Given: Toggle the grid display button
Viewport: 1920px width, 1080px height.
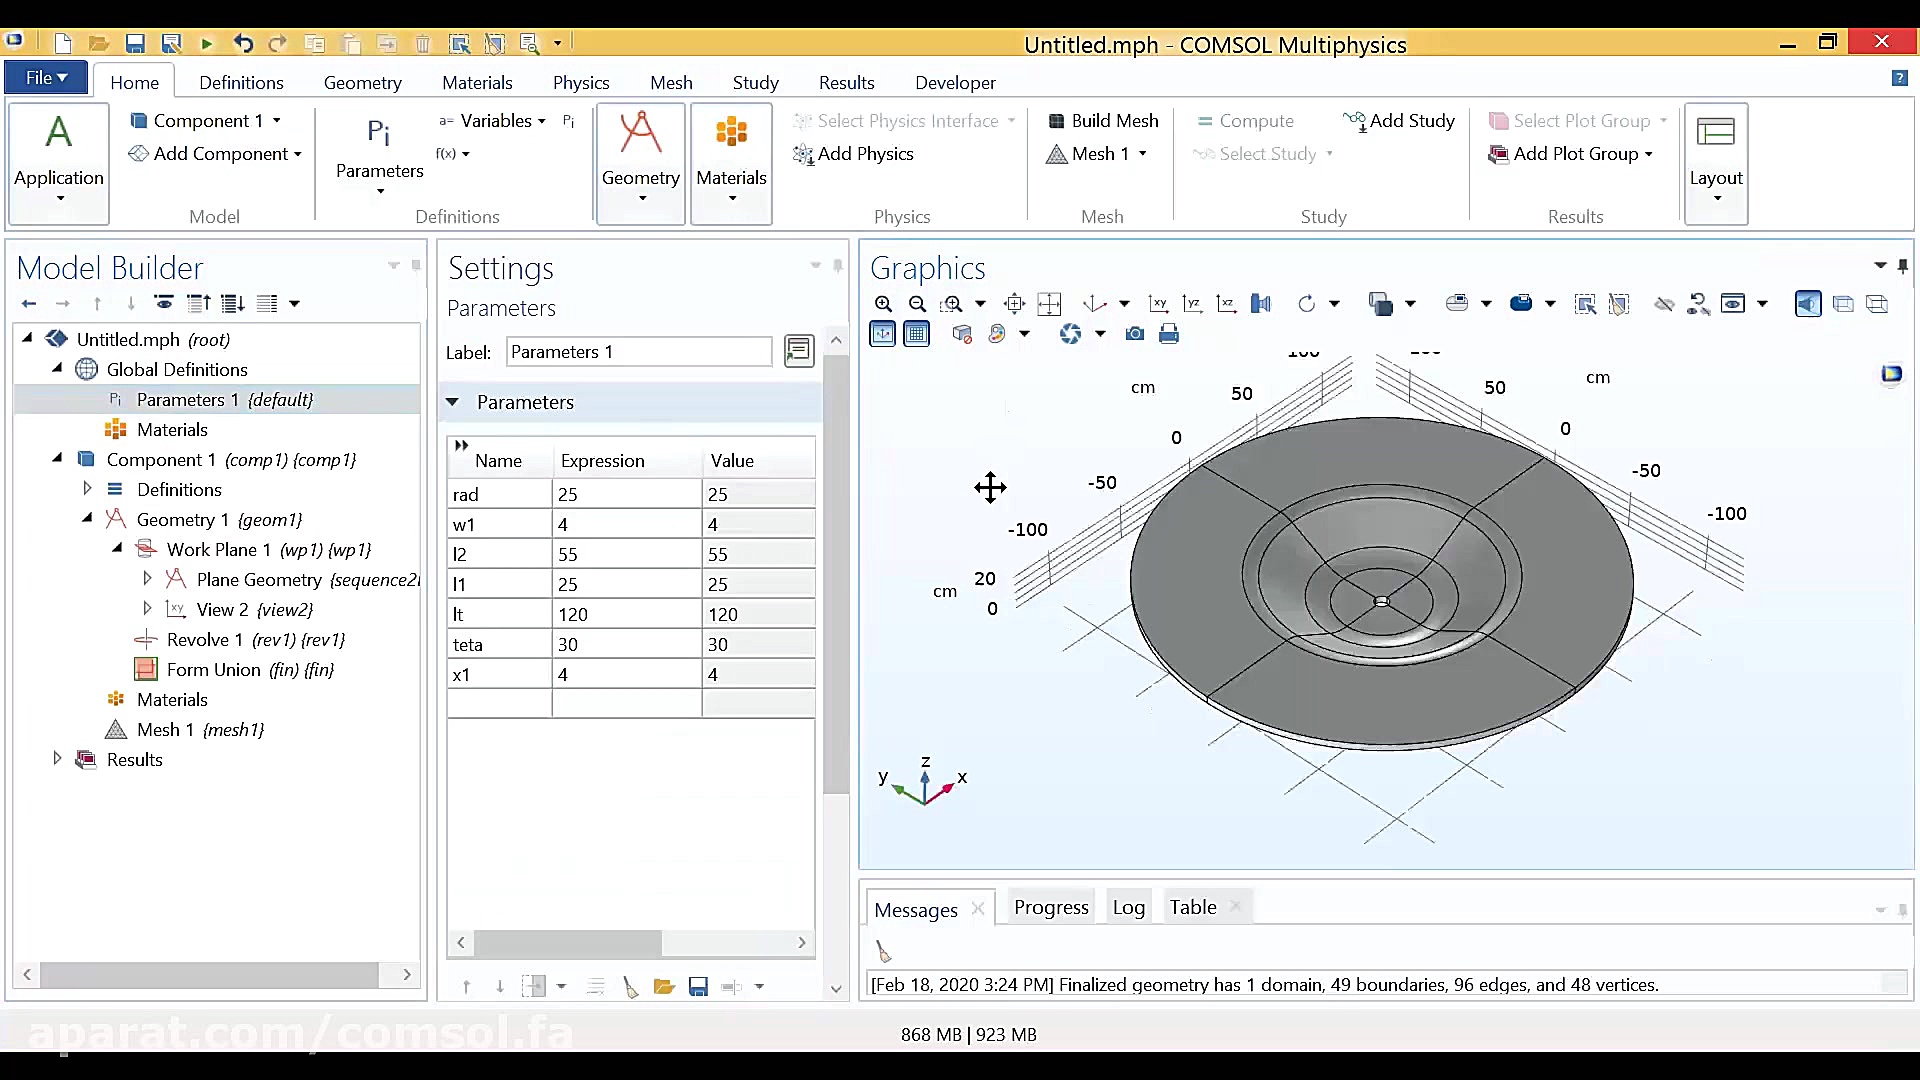Looking at the screenshot, I should [x=916, y=334].
